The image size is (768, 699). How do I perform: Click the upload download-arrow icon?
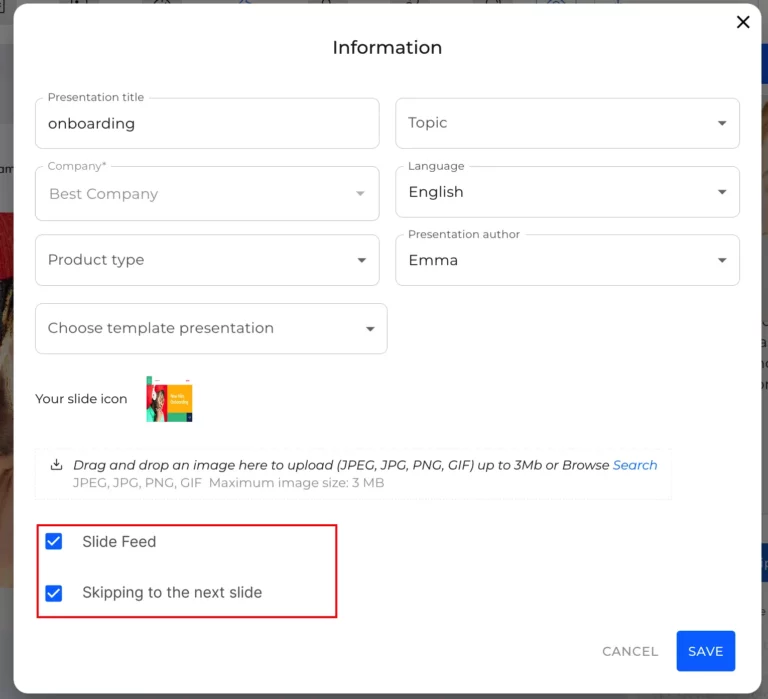tap(56, 464)
